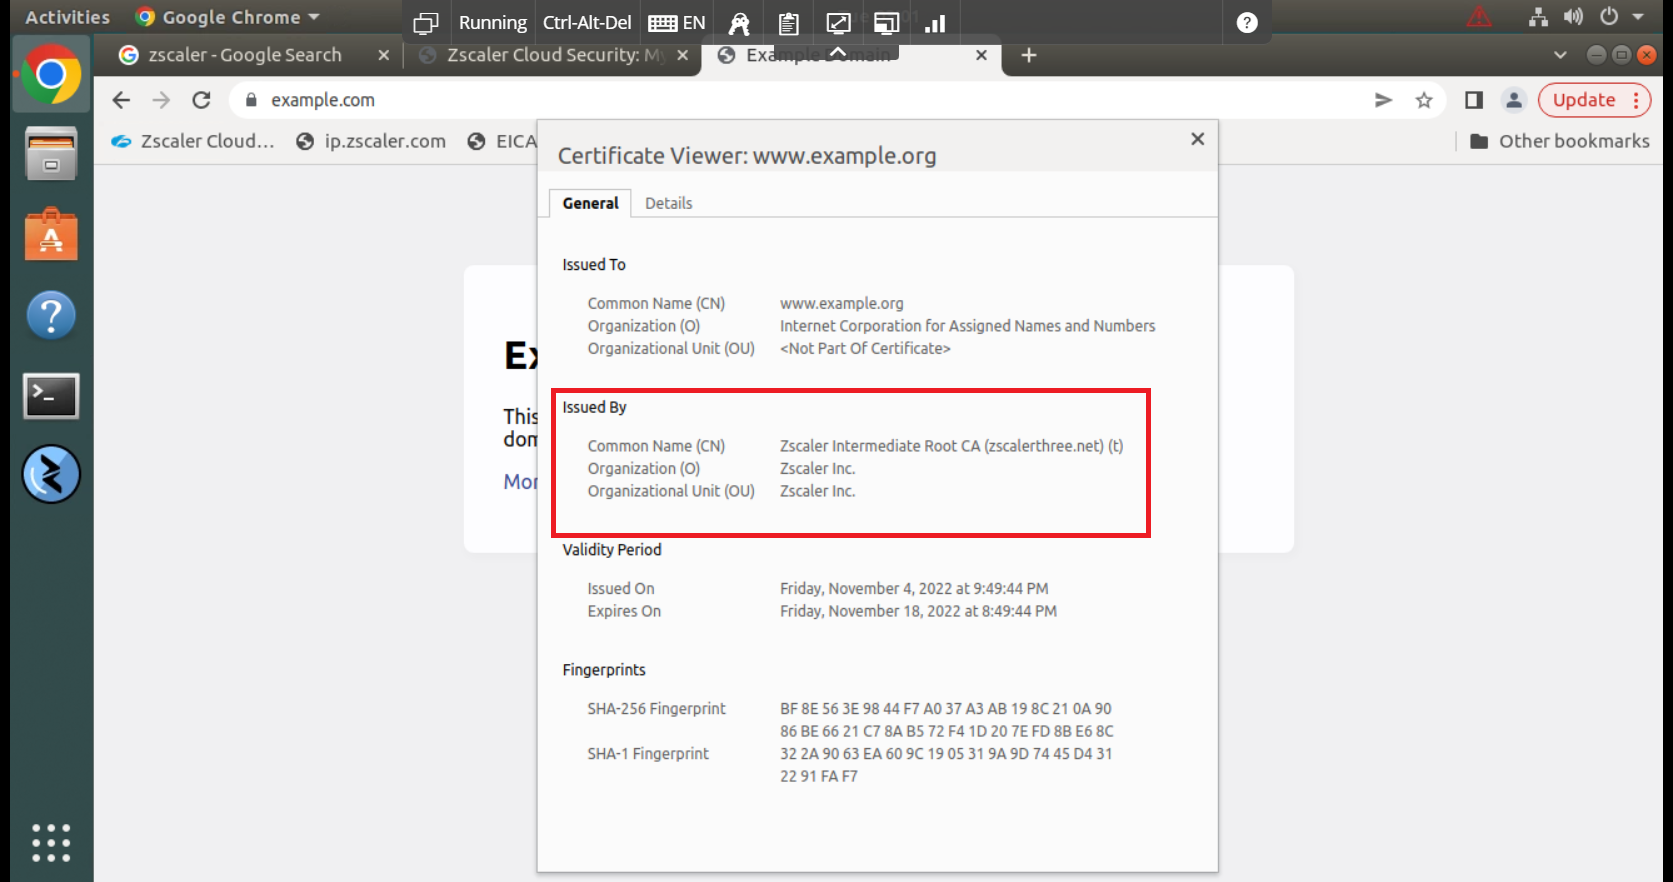This screenshot has width=1673, height=882.
Task: Close the Example Domain tab
Action: pos(981,55)
